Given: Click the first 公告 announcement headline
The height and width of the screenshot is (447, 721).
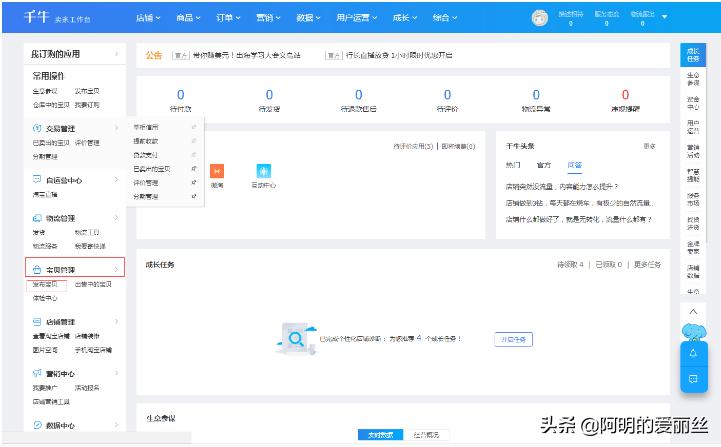Looking at the screenshot, I should (x=246, y=55).
